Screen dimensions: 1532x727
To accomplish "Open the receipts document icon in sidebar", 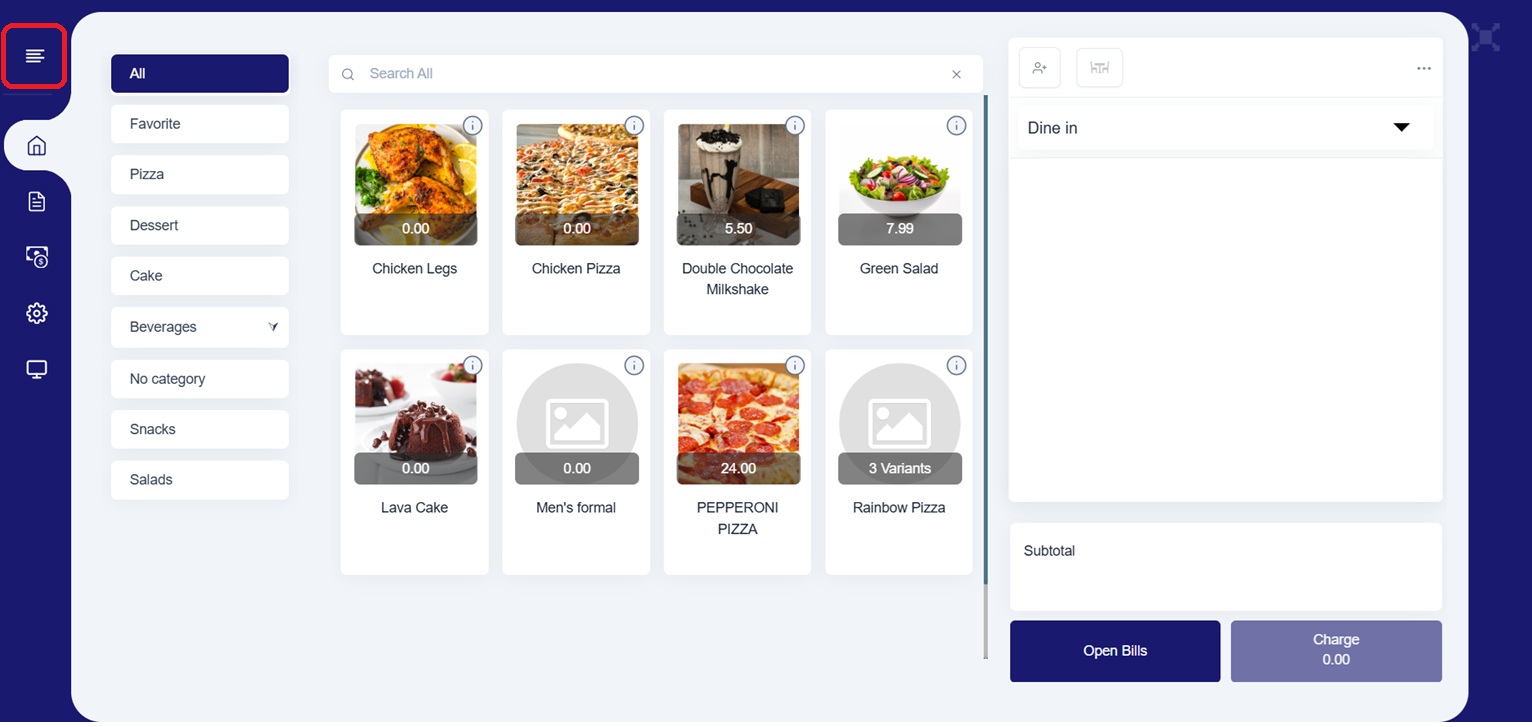I will pyautogui.click(x=37, y=202).
